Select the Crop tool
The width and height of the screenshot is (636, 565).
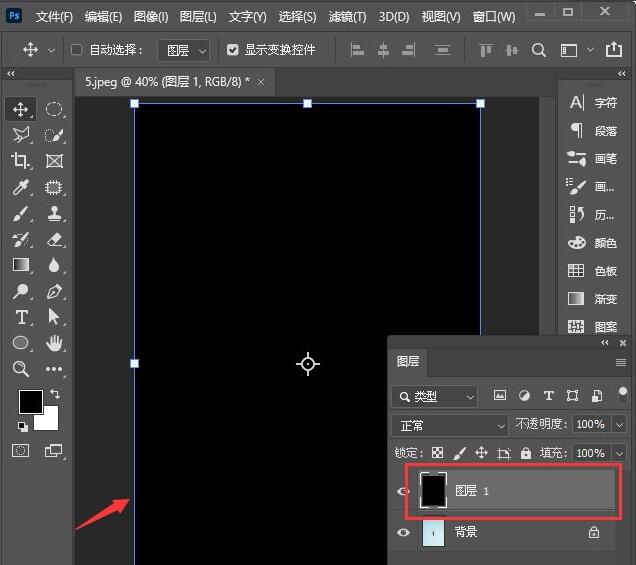[x=21, y=161]
